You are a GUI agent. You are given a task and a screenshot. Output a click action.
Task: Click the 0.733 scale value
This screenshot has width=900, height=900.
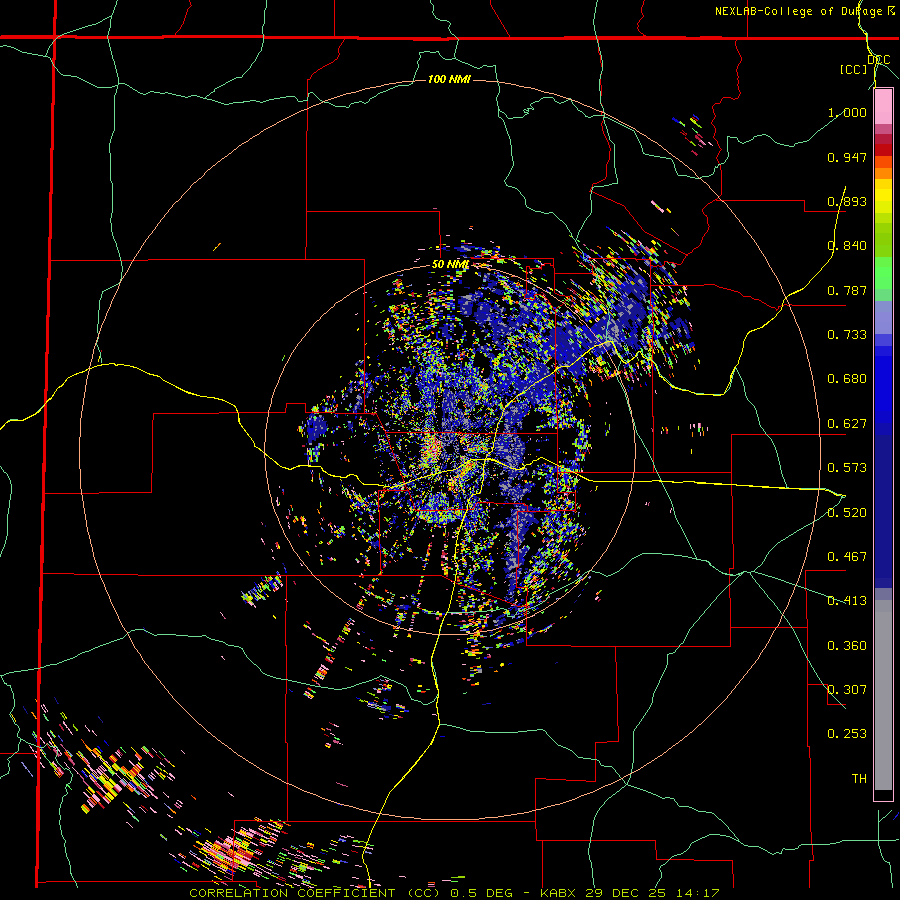847,335
